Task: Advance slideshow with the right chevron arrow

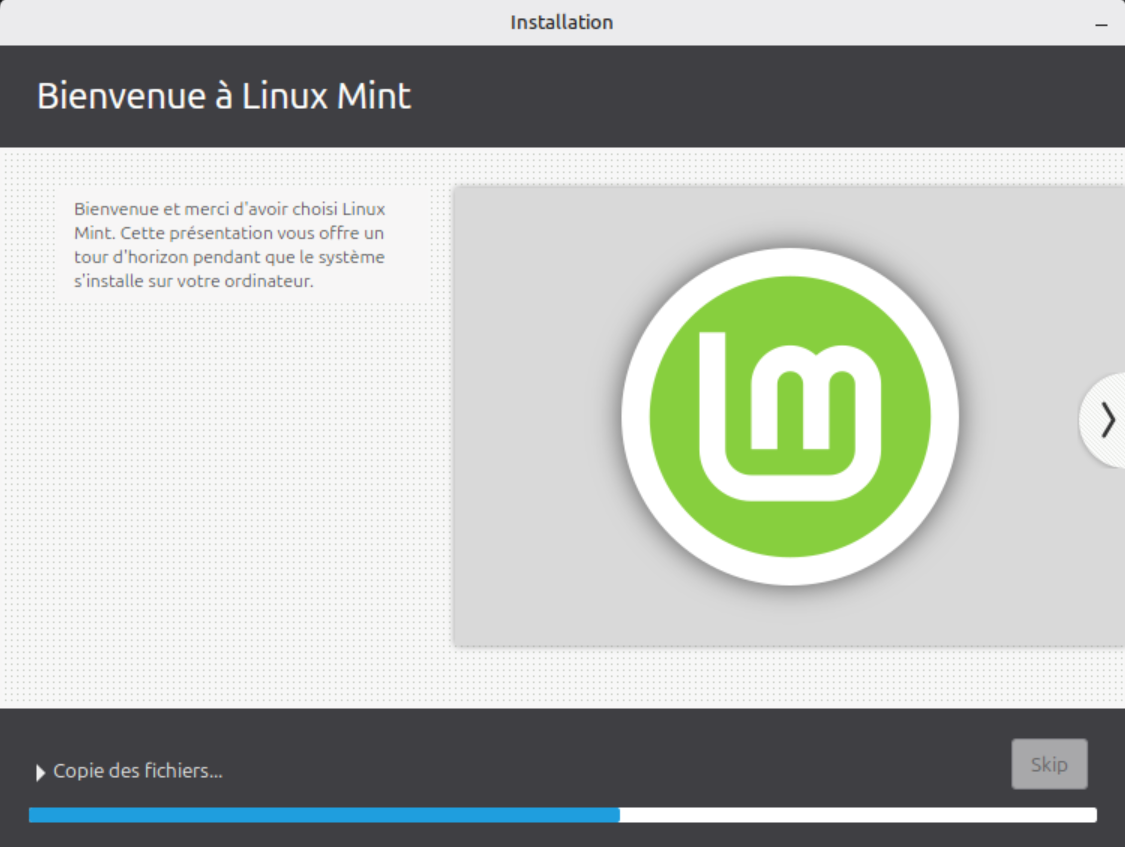Action: pyautogui.click(x=1108, y=420)
